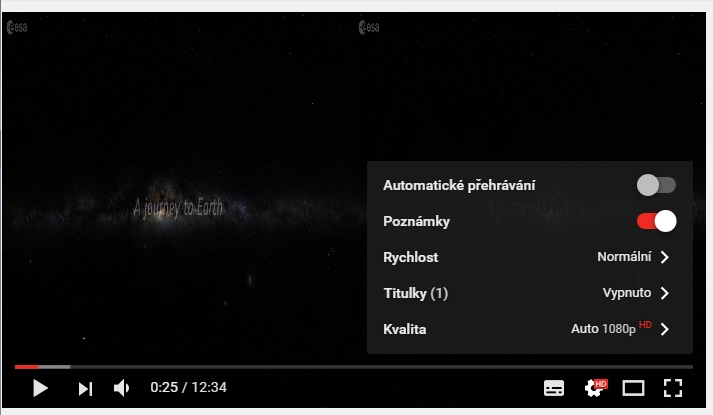Expand the Kvalita chevron arrow
The width and height of the screenshot is (713, 415).
(x=665, y=329)
